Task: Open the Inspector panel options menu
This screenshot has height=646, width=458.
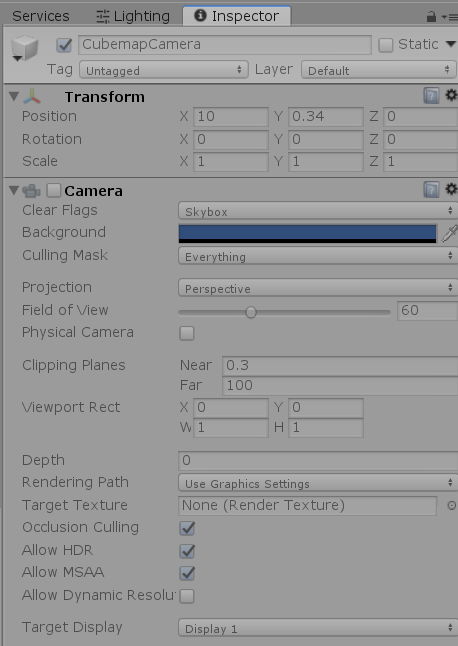Action: click(450, 17)
